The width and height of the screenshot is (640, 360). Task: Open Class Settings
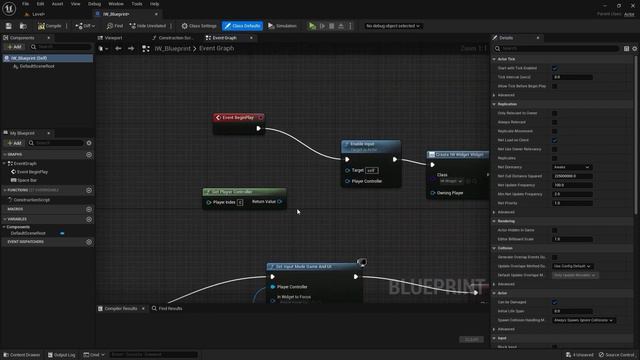point(199,26)
